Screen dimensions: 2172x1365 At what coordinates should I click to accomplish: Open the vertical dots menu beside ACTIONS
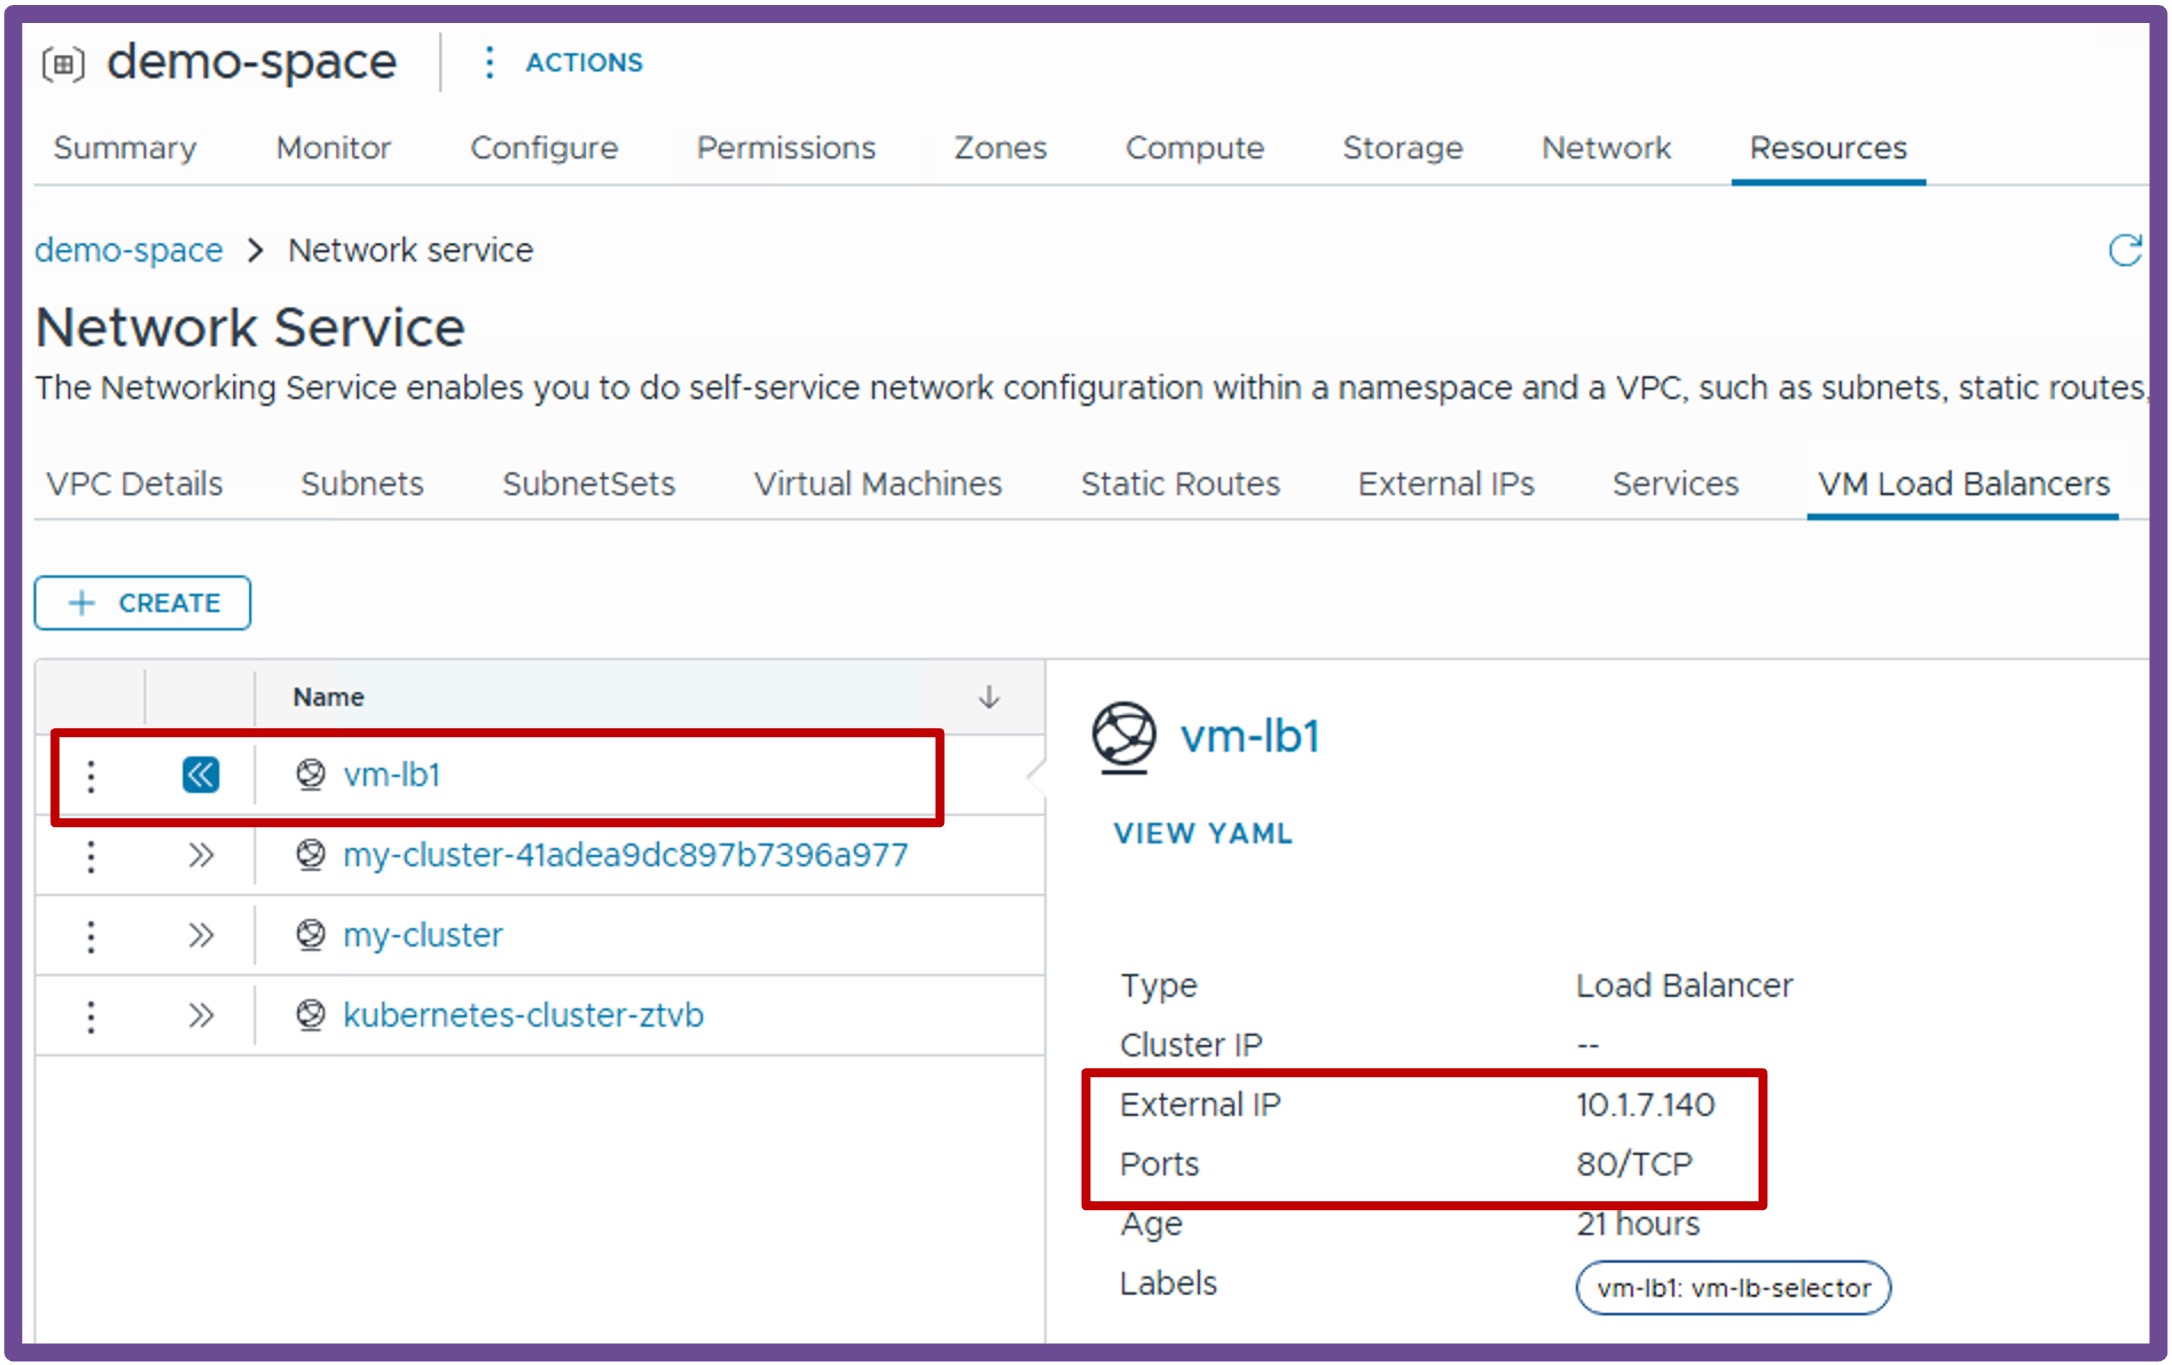[x=488, y=62]
